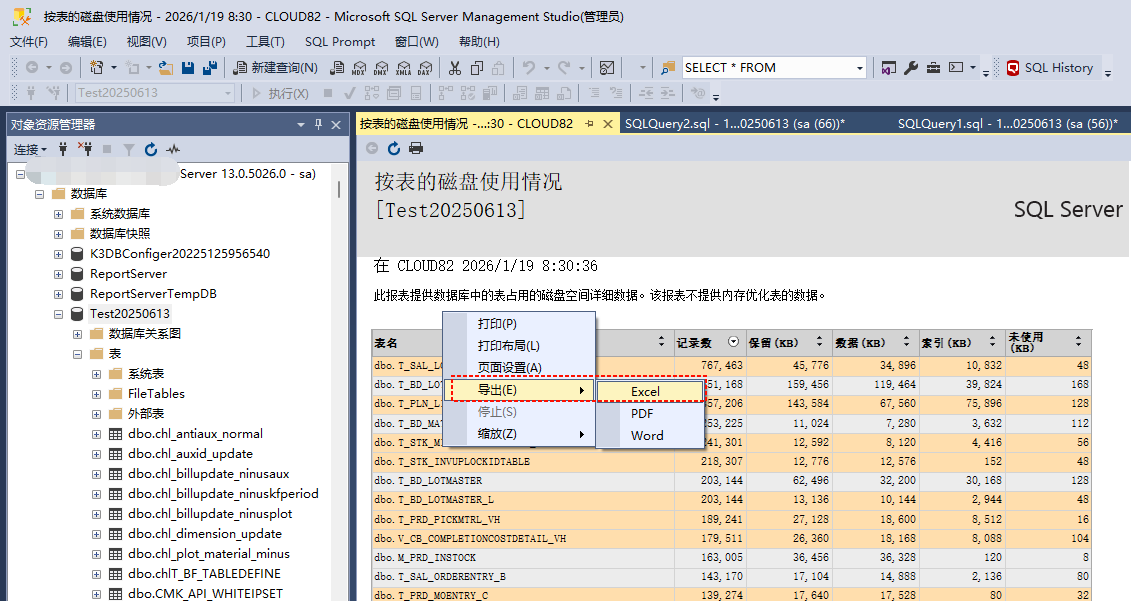This screenshot has height=601, width=1131.
Task: Expand the 系统数据库 folder node
Action: (x=59, y=214)
